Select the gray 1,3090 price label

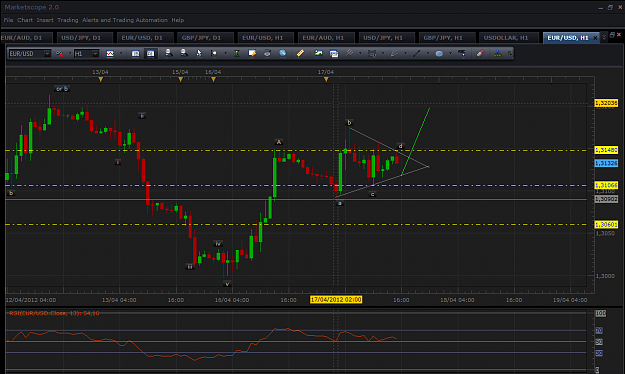(x=606, y=199)
